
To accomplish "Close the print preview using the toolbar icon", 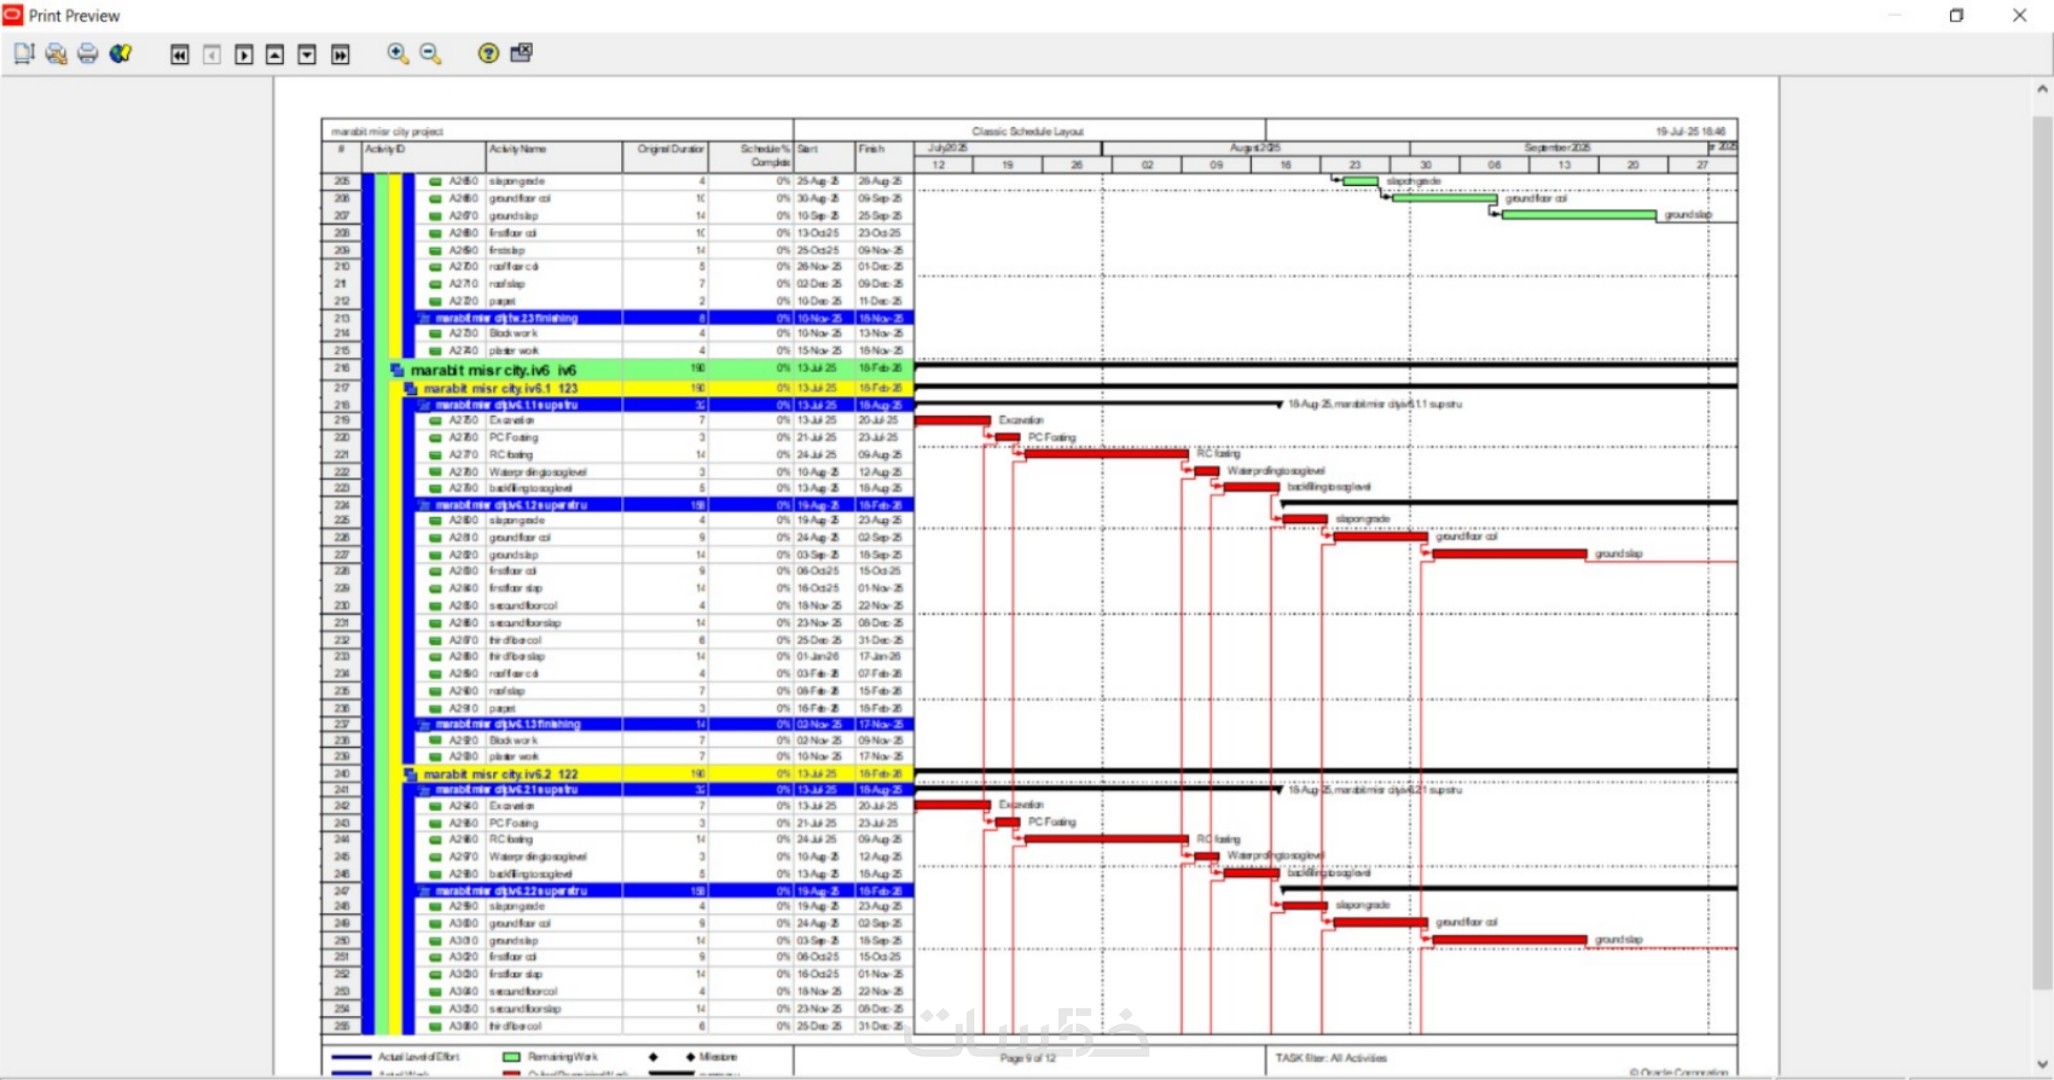I will (x=521, y=54).
